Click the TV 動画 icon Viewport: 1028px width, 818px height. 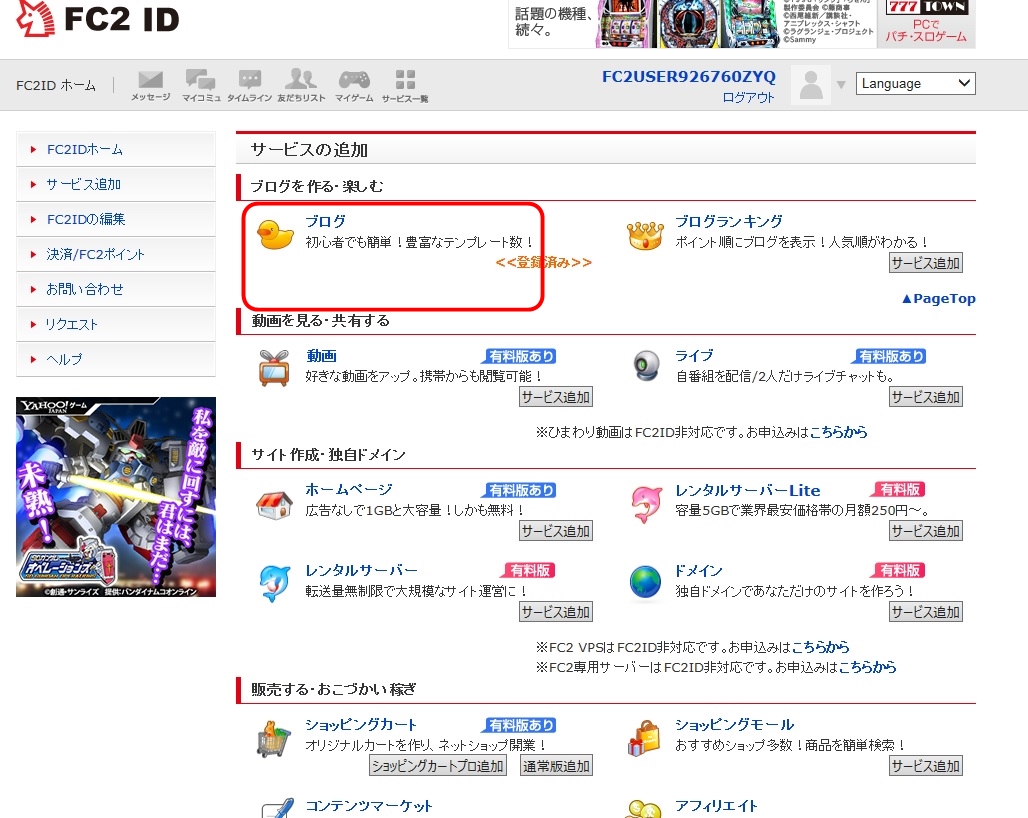pyautogui.click(x=274, y=368)
